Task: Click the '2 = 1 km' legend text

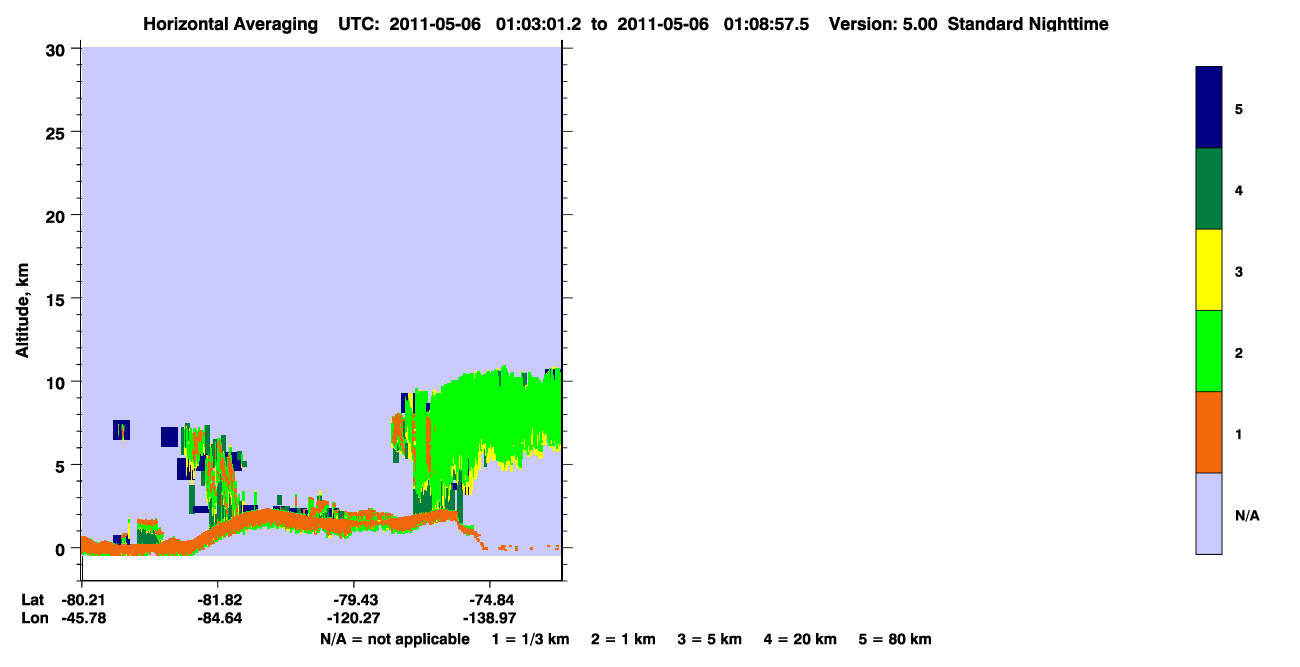Action: (623, 639)
